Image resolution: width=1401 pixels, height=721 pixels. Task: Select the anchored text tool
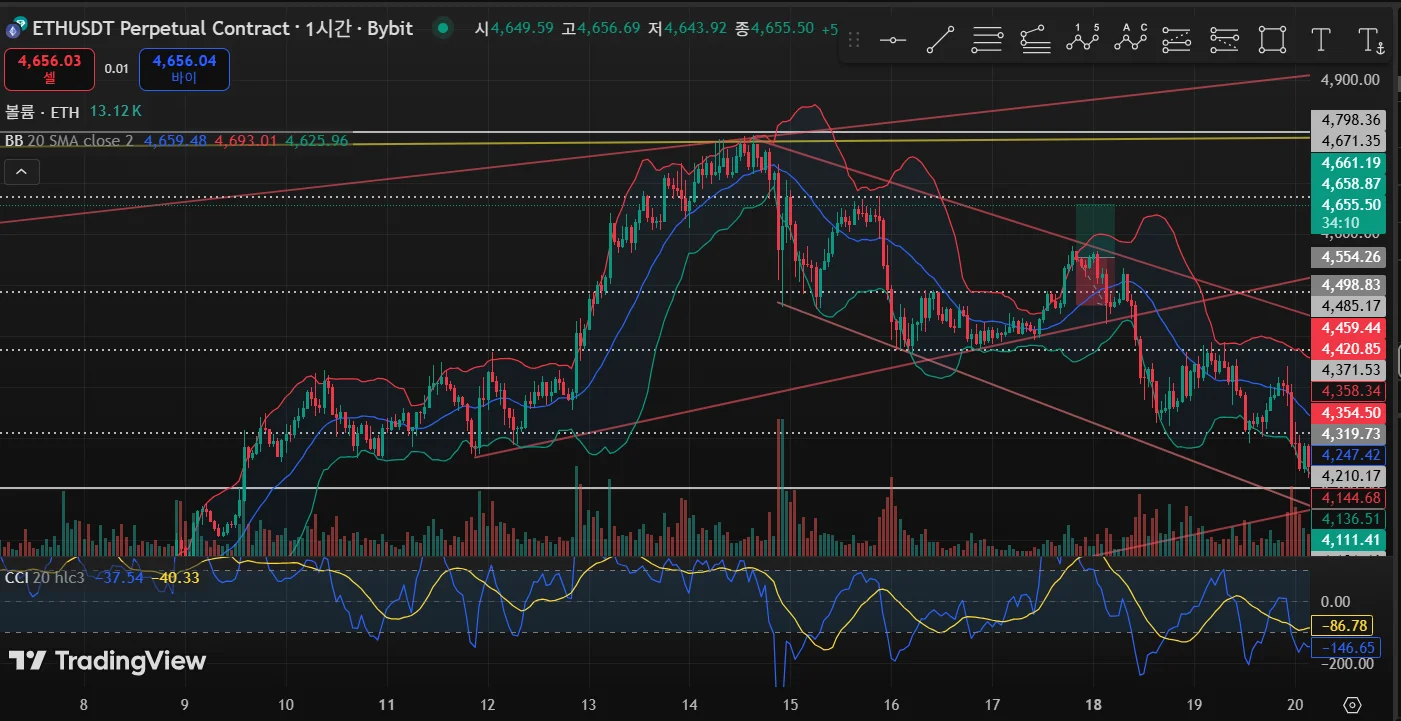click(1371, 40)
